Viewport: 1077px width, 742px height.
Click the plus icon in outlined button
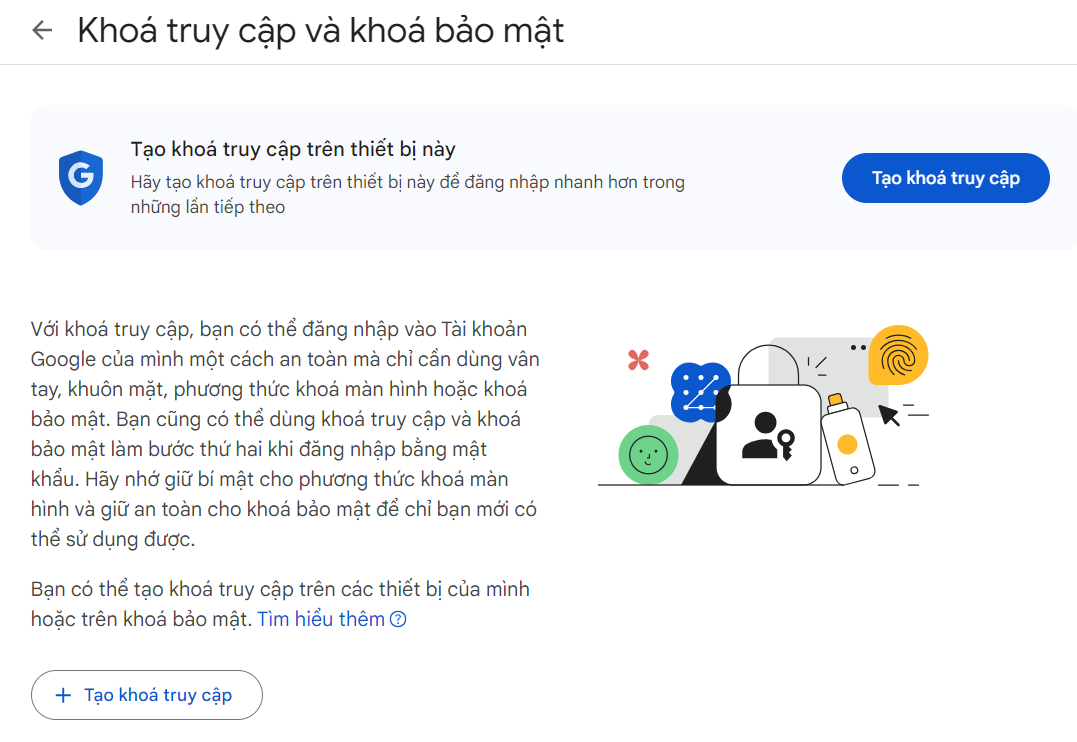click(64, 695)
